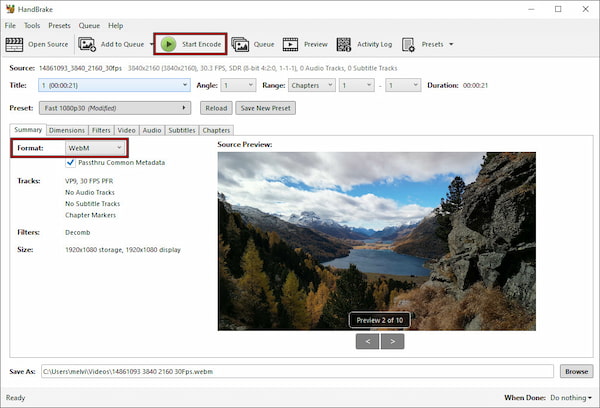Click the Browse button
This screenshot has width=600, height=408.
click(577, 371)
